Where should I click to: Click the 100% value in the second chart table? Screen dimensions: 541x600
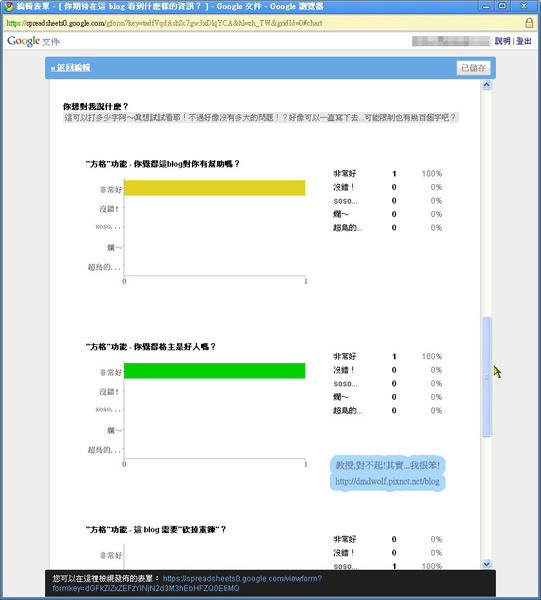[x=432, y=357]
